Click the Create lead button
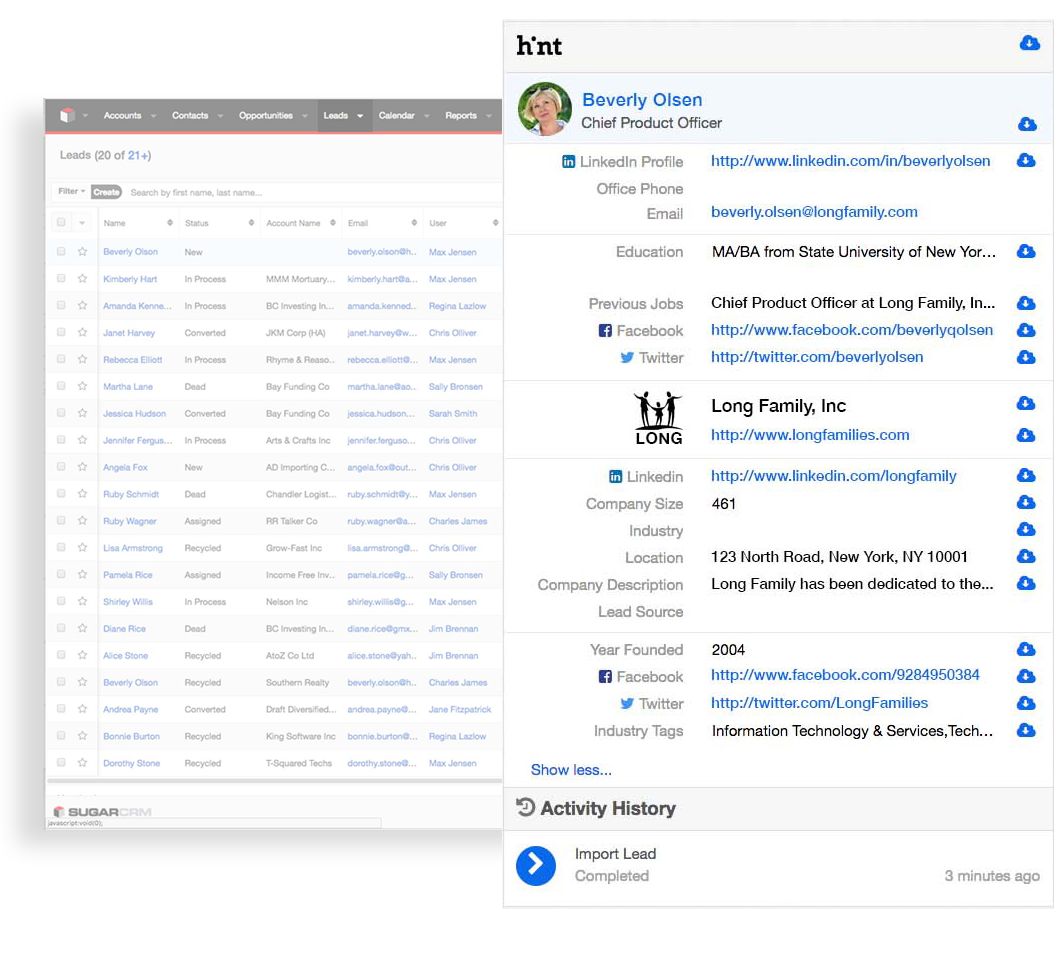Viewport: 1054px width, 955px height. (106, 192)
